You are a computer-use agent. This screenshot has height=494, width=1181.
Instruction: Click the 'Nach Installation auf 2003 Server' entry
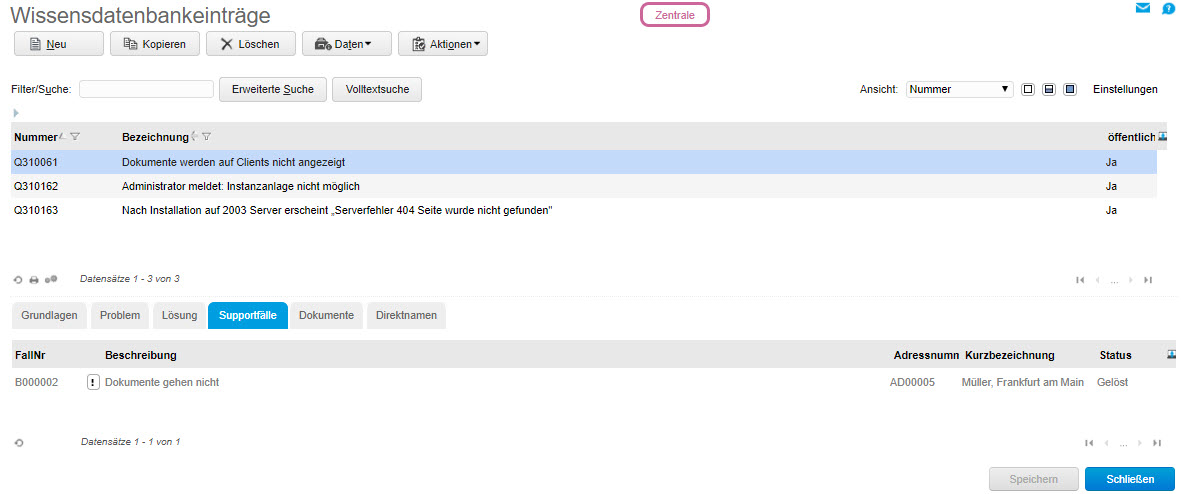click(337, 210)
